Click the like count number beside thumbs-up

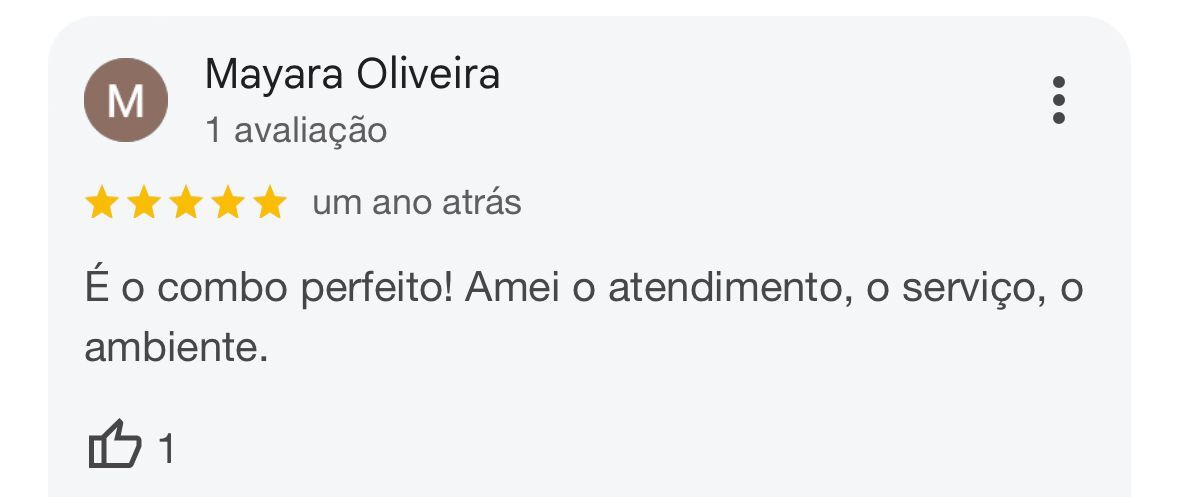pyautogui.click(x=167, y=449)
